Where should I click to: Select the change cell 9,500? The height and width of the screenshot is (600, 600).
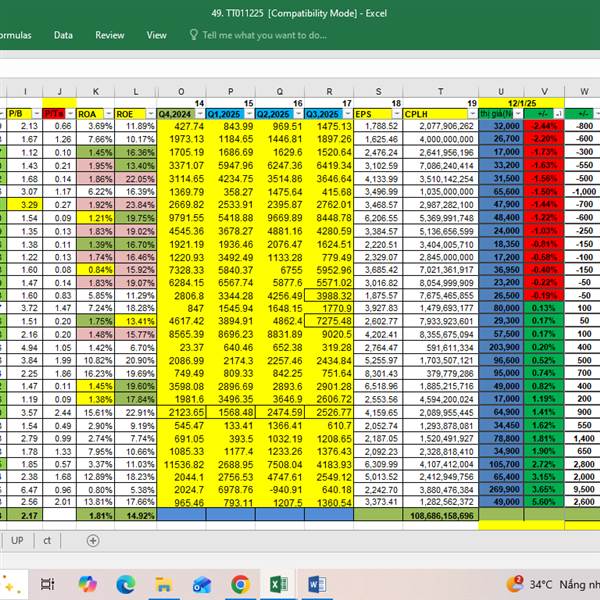pyautogui.click(x=583, y=489)
